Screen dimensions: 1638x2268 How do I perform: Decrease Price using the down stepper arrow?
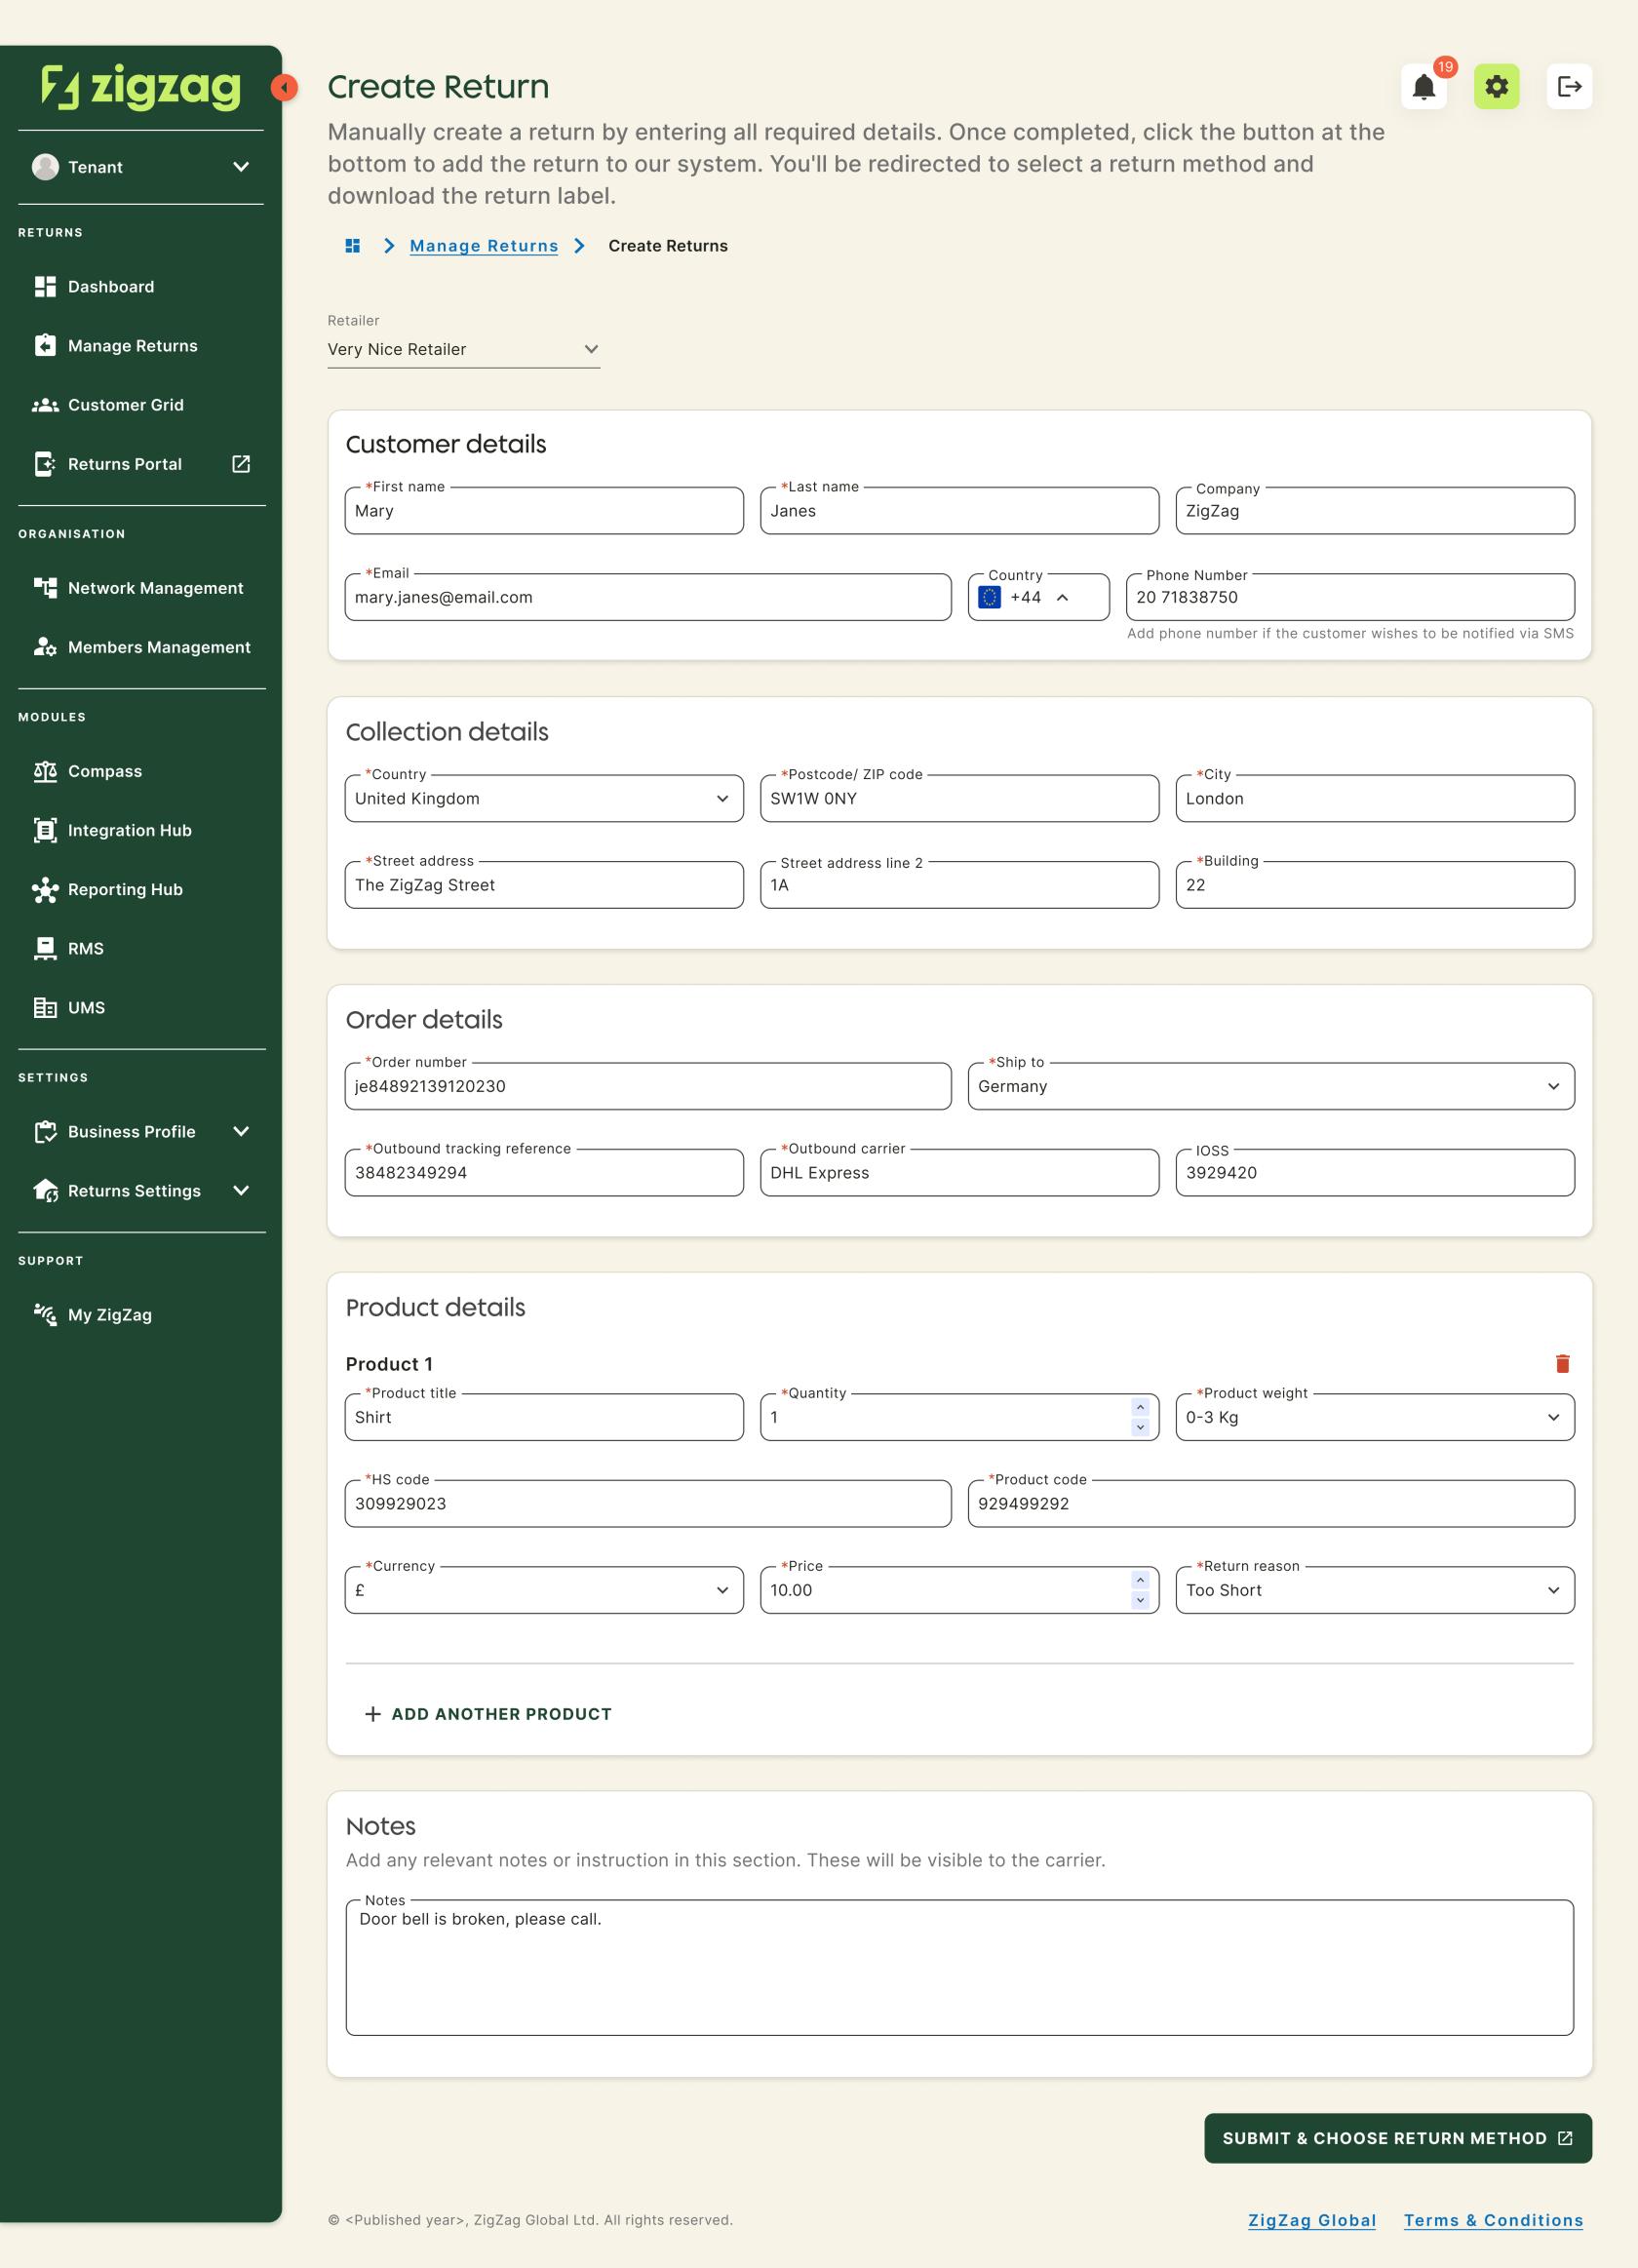point(1140,1600)
